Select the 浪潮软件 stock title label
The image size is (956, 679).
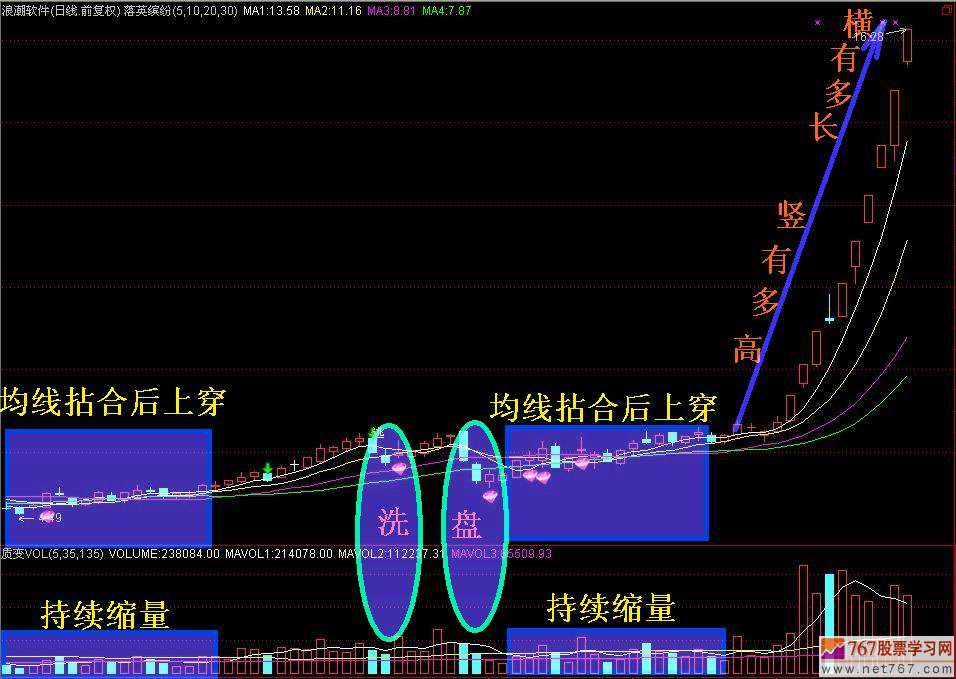click(26, 9)
